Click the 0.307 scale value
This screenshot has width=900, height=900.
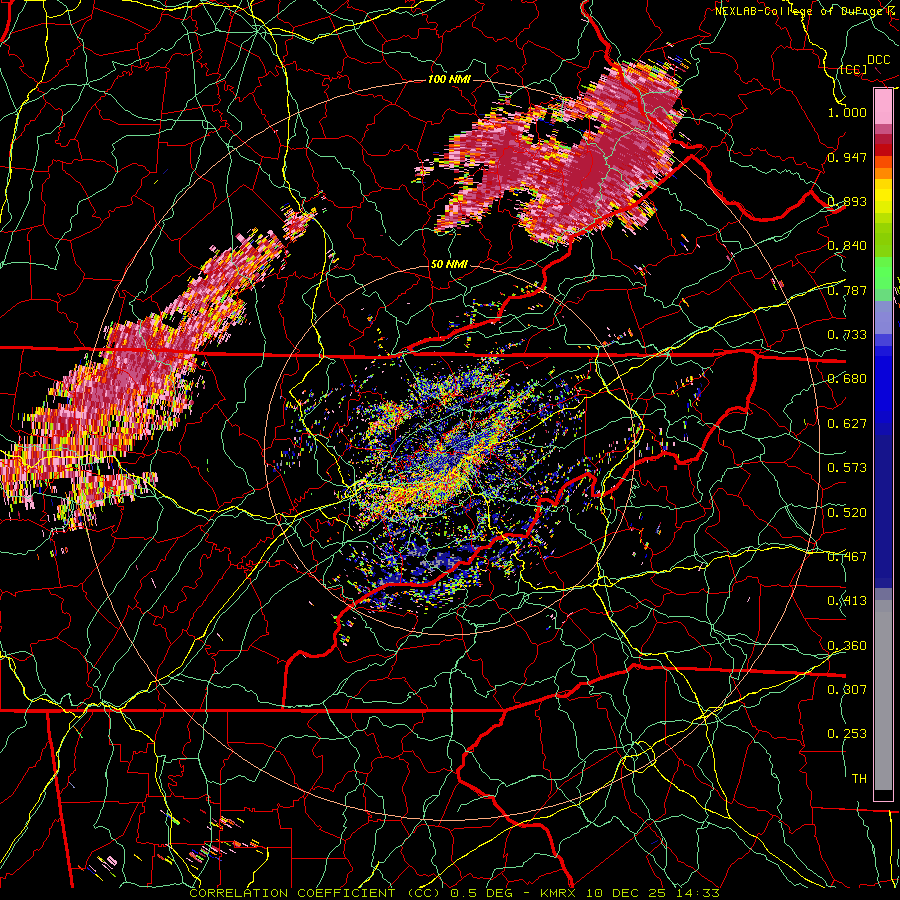pyautogui.click(x=847, y=689)
